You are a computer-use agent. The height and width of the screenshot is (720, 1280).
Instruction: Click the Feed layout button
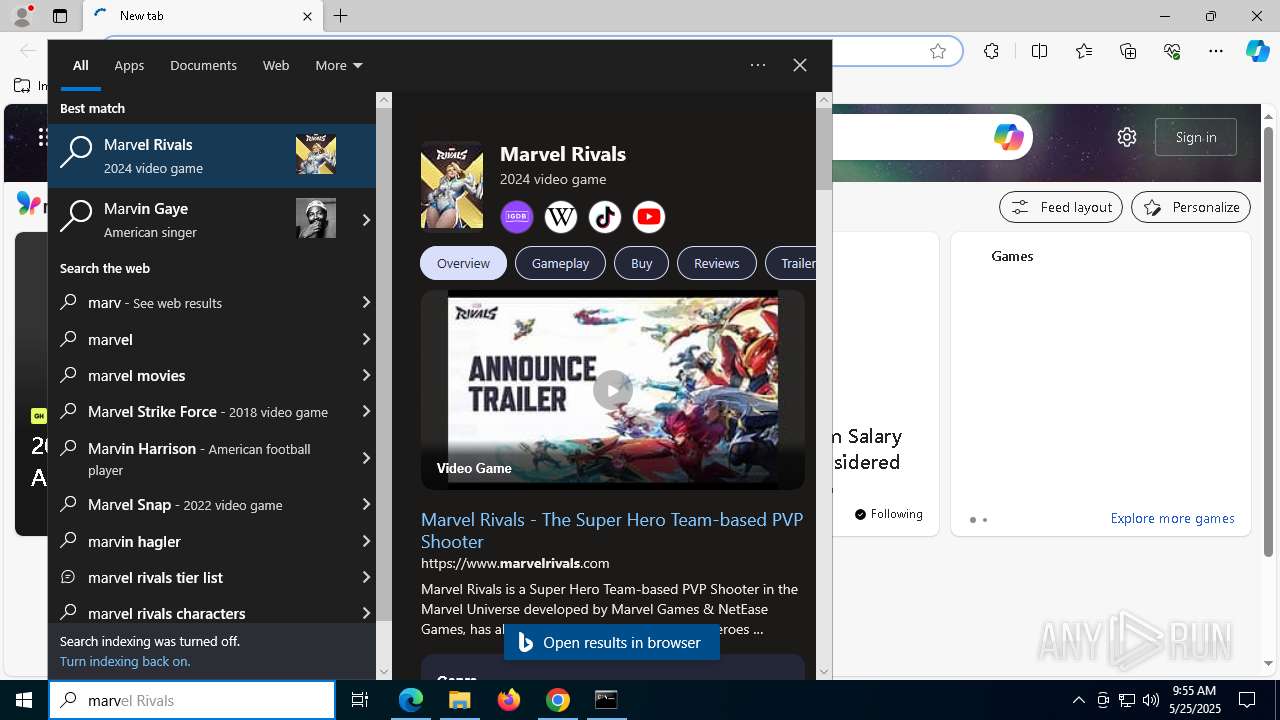pos(1061,207)
